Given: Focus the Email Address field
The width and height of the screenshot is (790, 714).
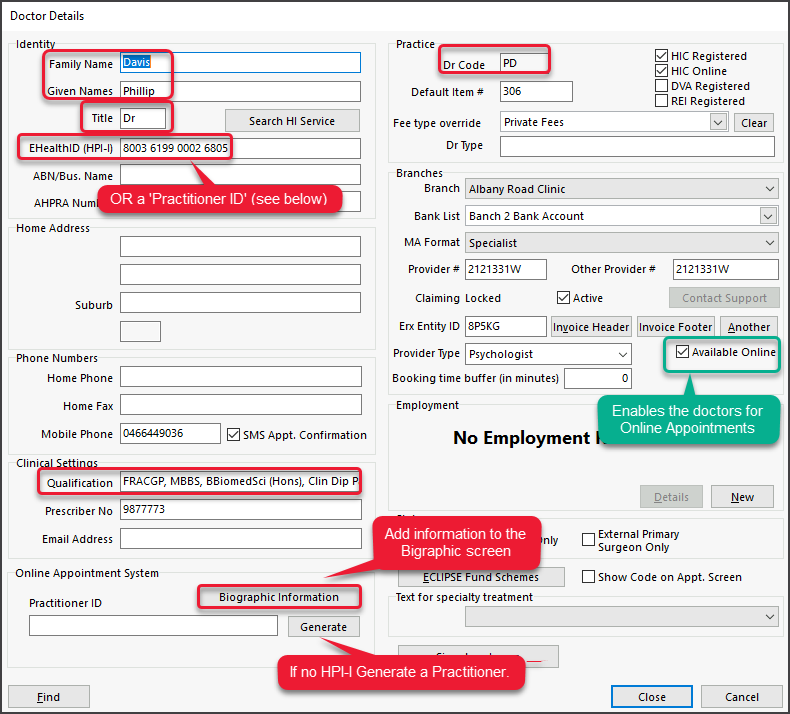Looking at the screenshot, I should [x=241, y=539].
